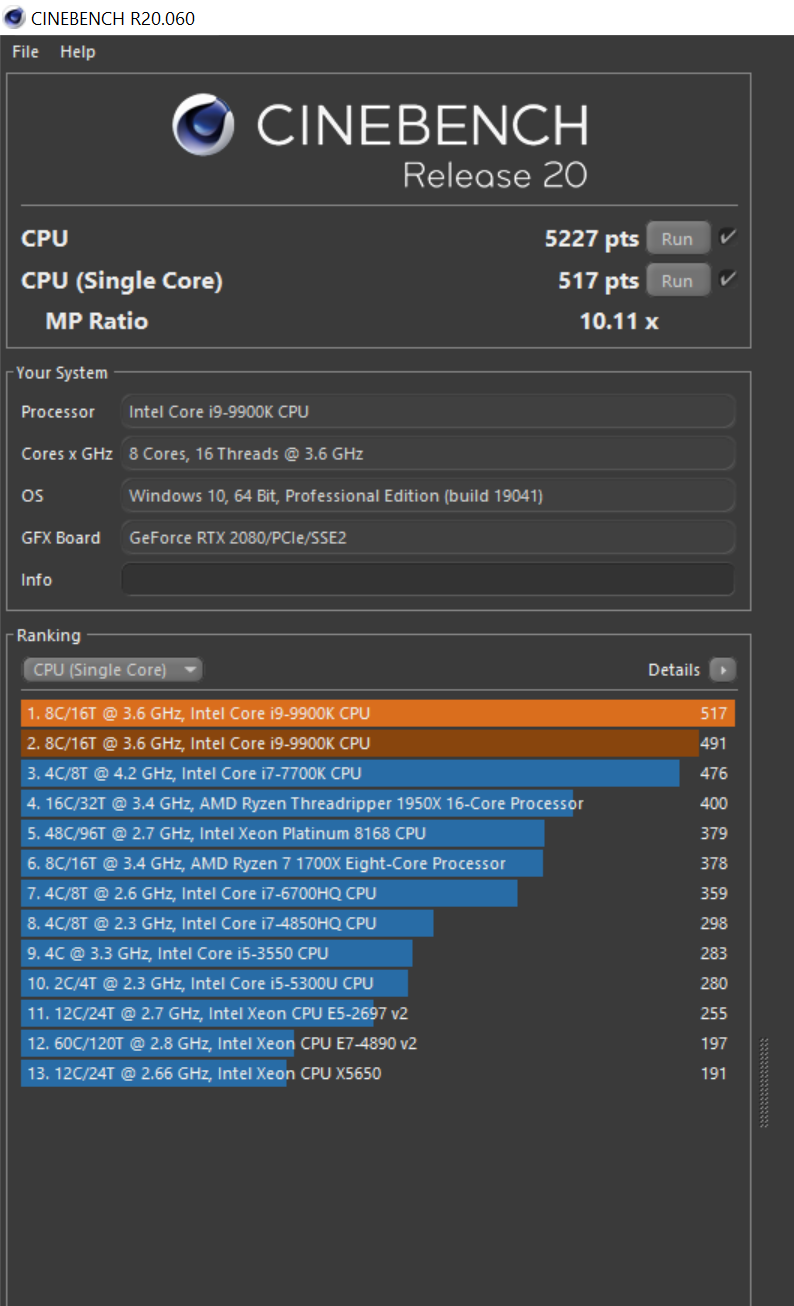Image resolution: width=794 pixels, height=1306 pixels.
Task: Click the Processor field
Action: click(428, 412)
